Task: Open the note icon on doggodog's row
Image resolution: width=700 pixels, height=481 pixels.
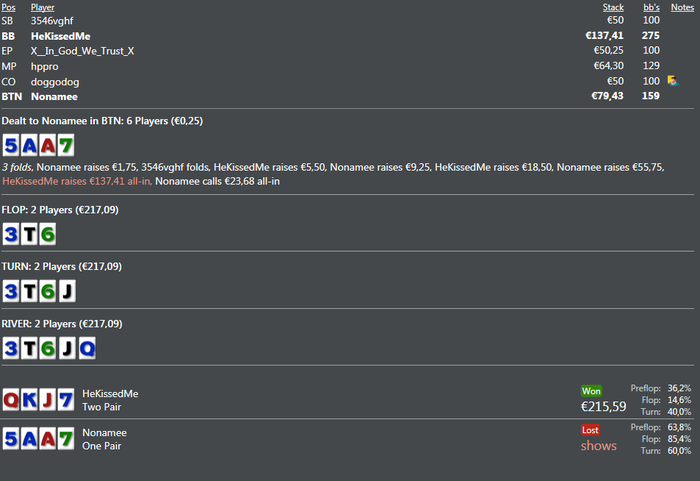Action: coord(672,81)
